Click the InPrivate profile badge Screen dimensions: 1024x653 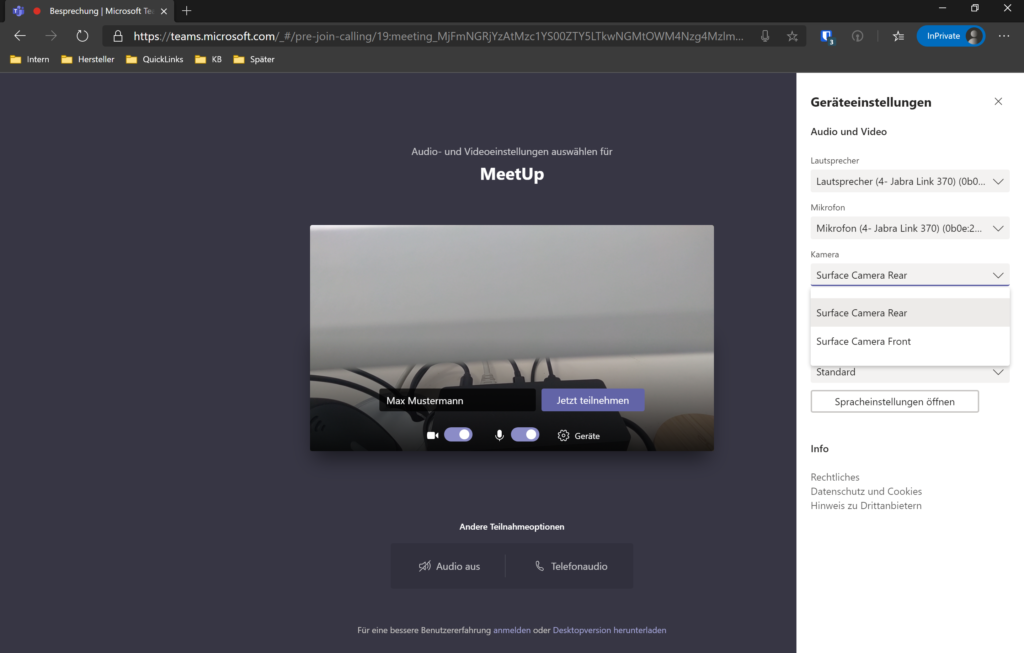(950, 36)
